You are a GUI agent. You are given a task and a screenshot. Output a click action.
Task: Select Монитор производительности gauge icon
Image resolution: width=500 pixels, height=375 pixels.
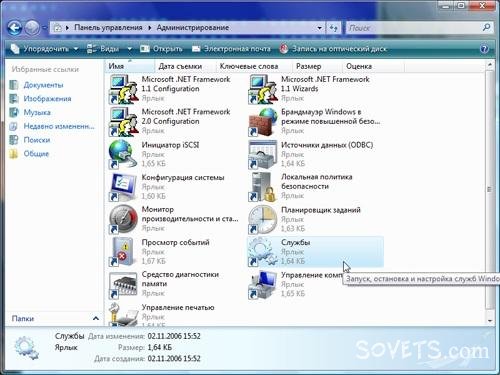(123, 219)
